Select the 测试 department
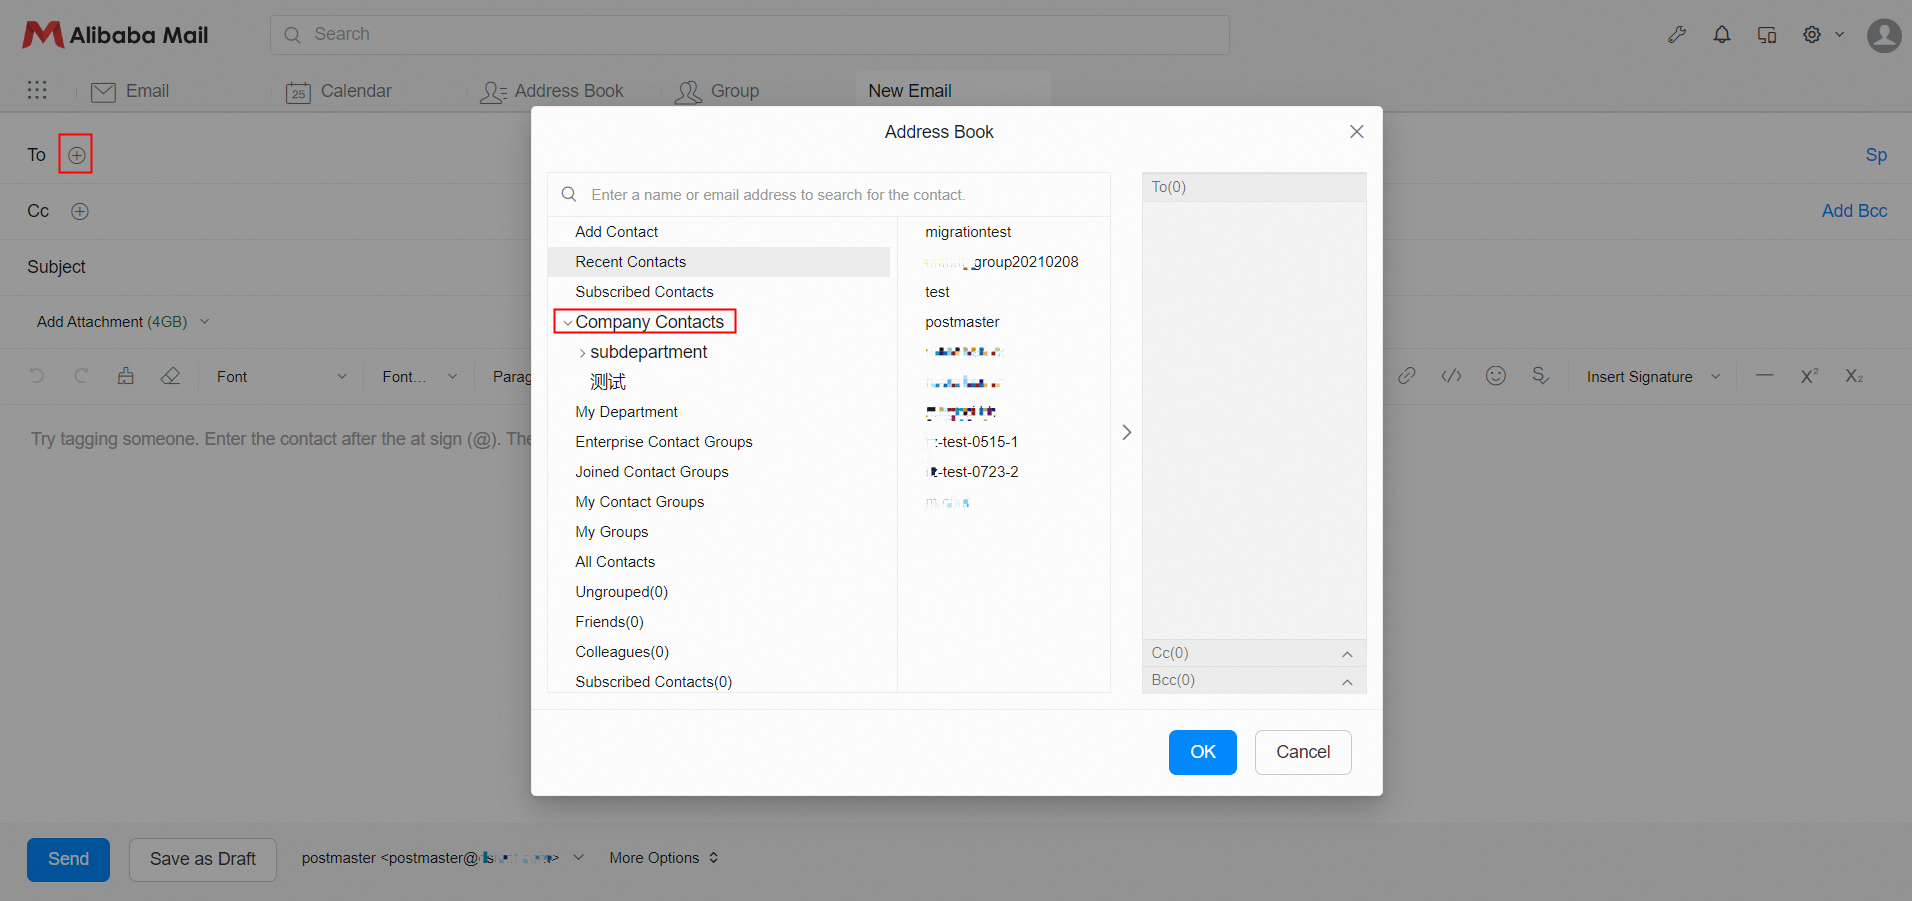This screenshot has width=1912, height=901. point(608,382)
